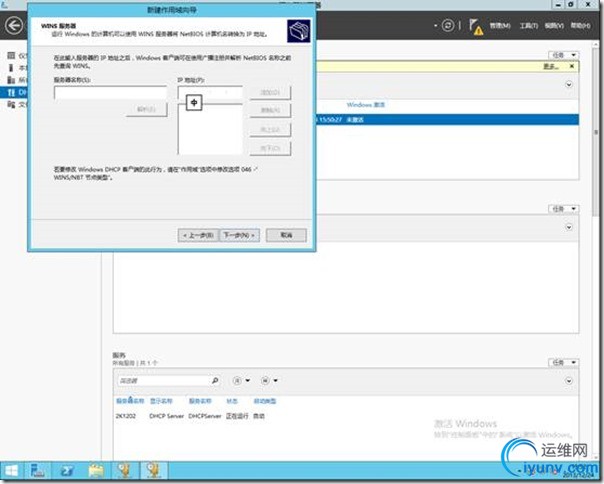Open the active DHCP wizard taskbar icon
The image size is (604, 484).
154,471
